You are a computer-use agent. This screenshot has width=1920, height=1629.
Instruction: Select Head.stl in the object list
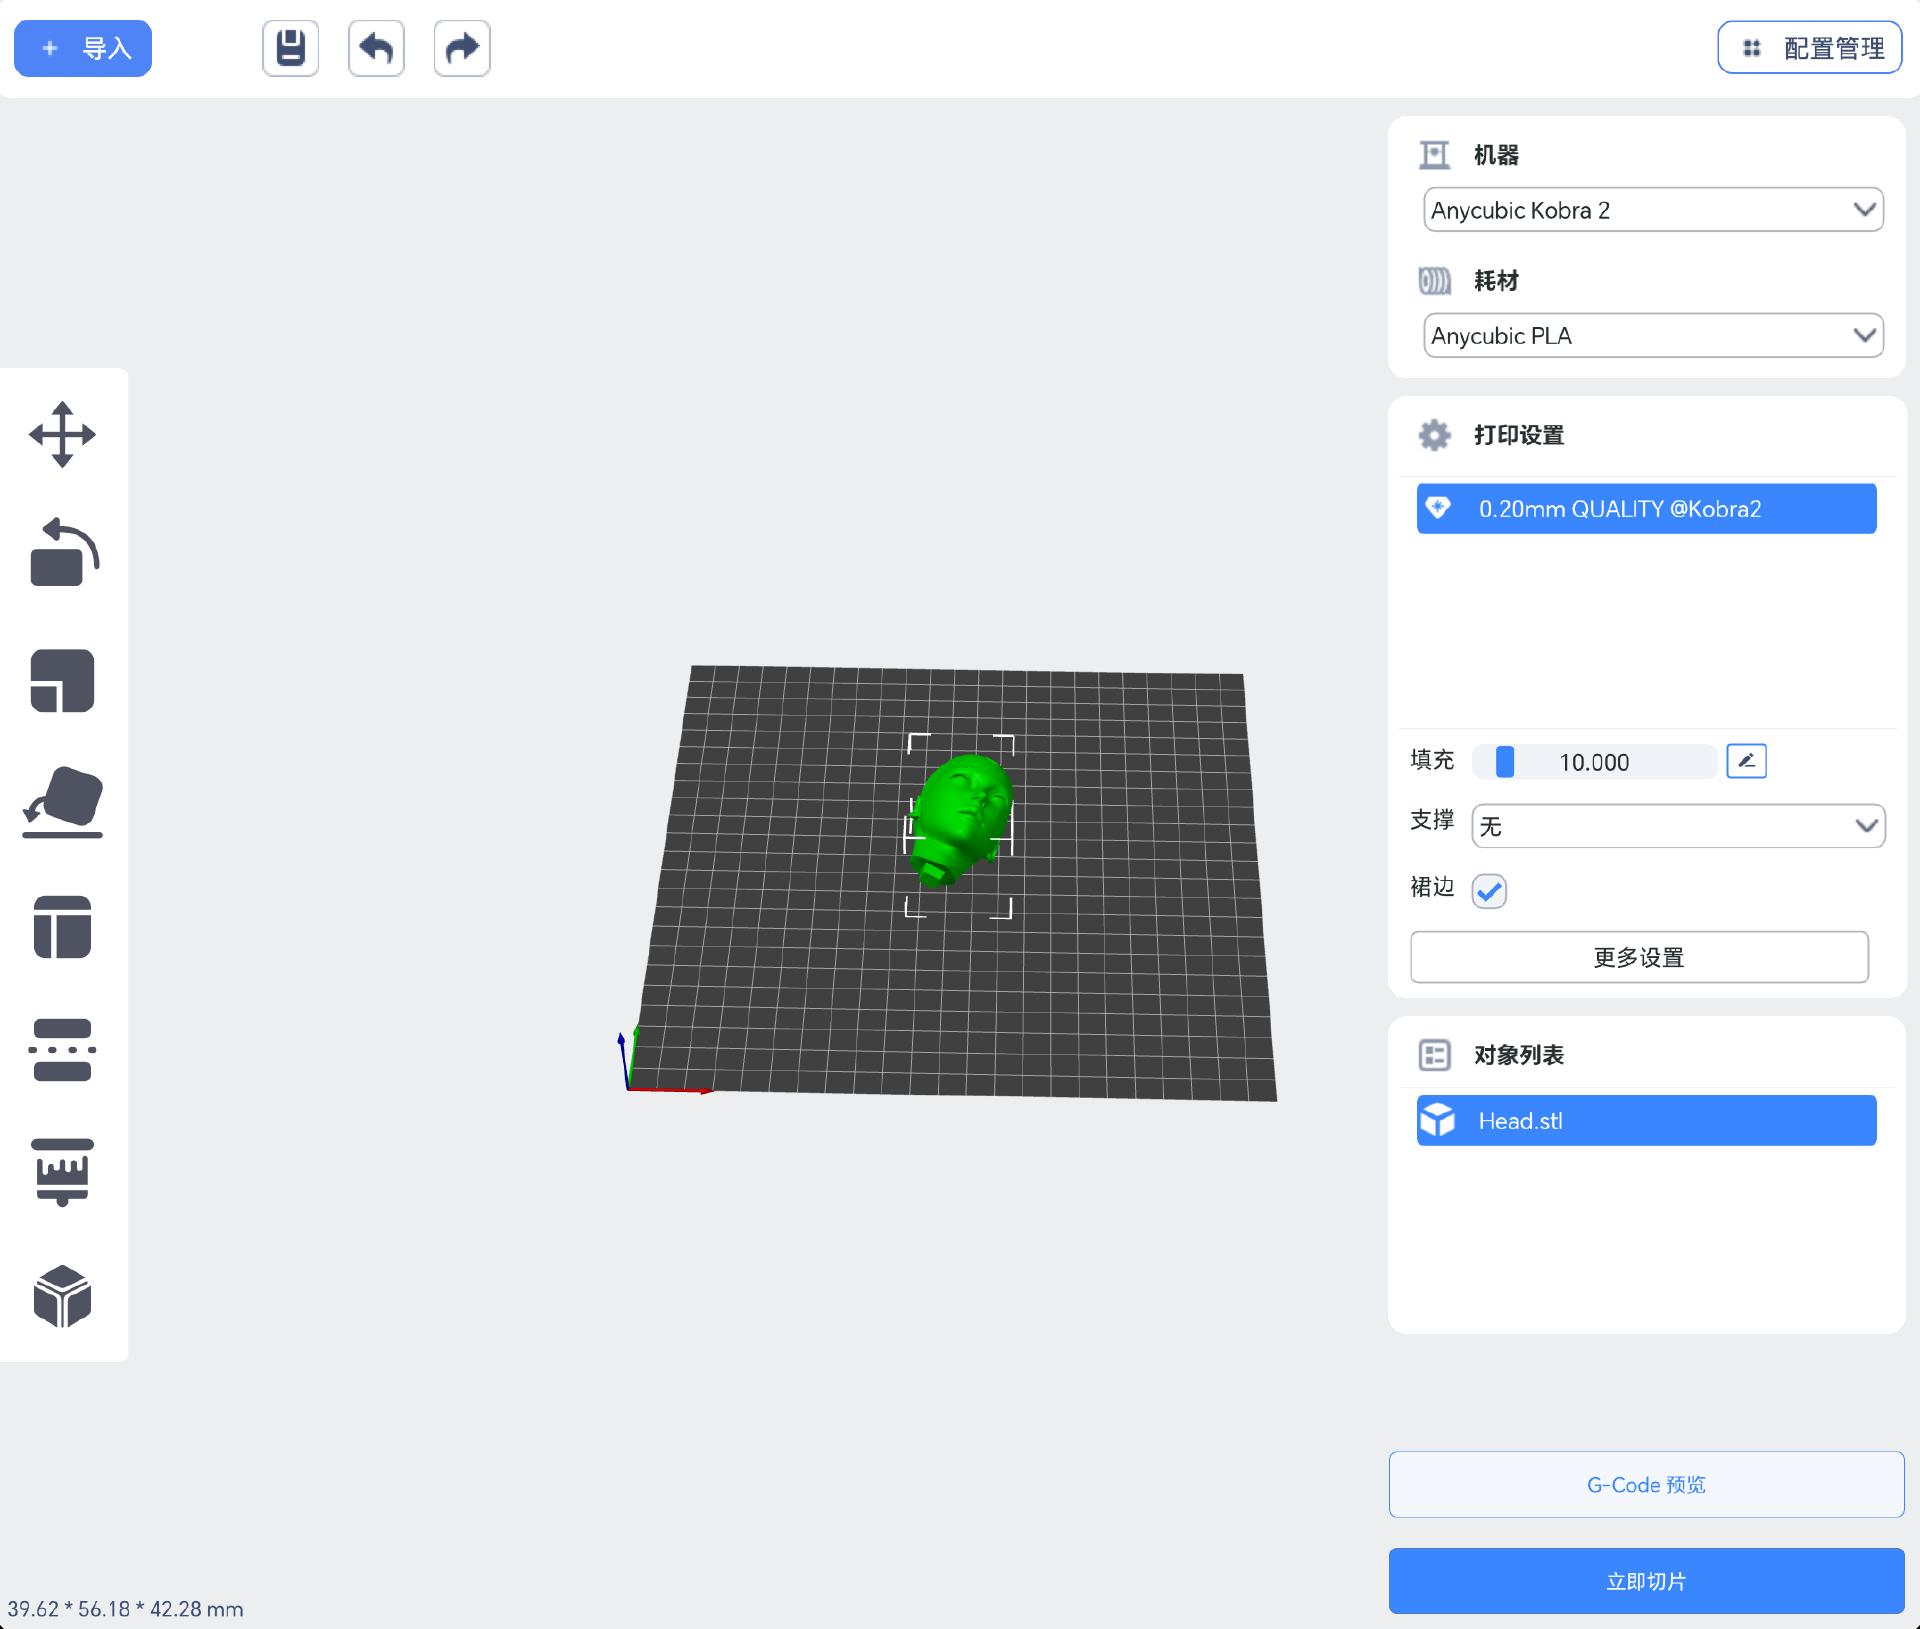pos(1645,1120)
